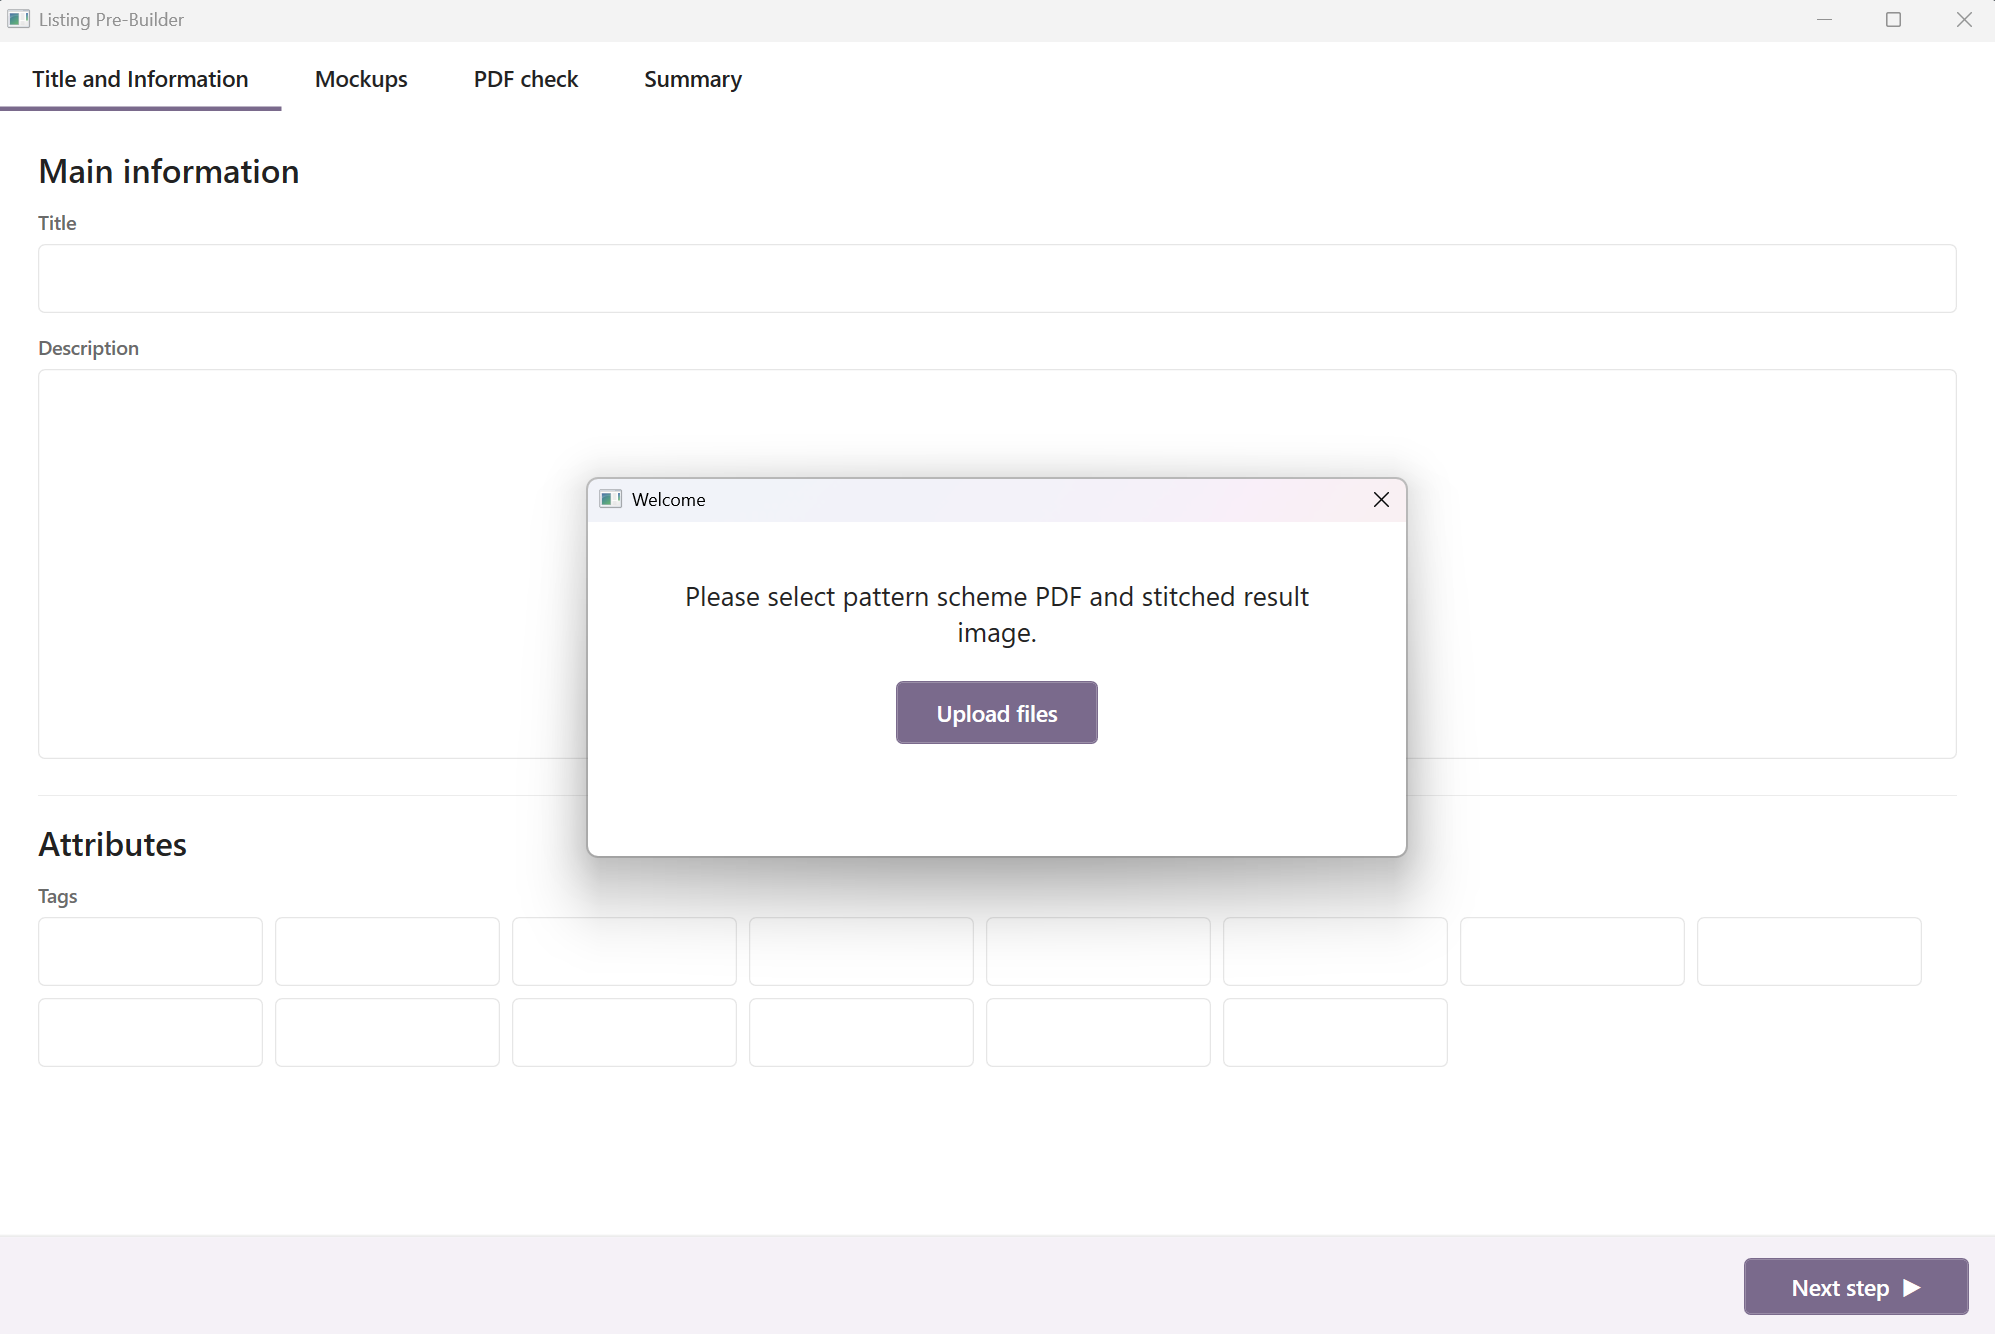Select the Title and Information tab

click(x=140, y=79)
